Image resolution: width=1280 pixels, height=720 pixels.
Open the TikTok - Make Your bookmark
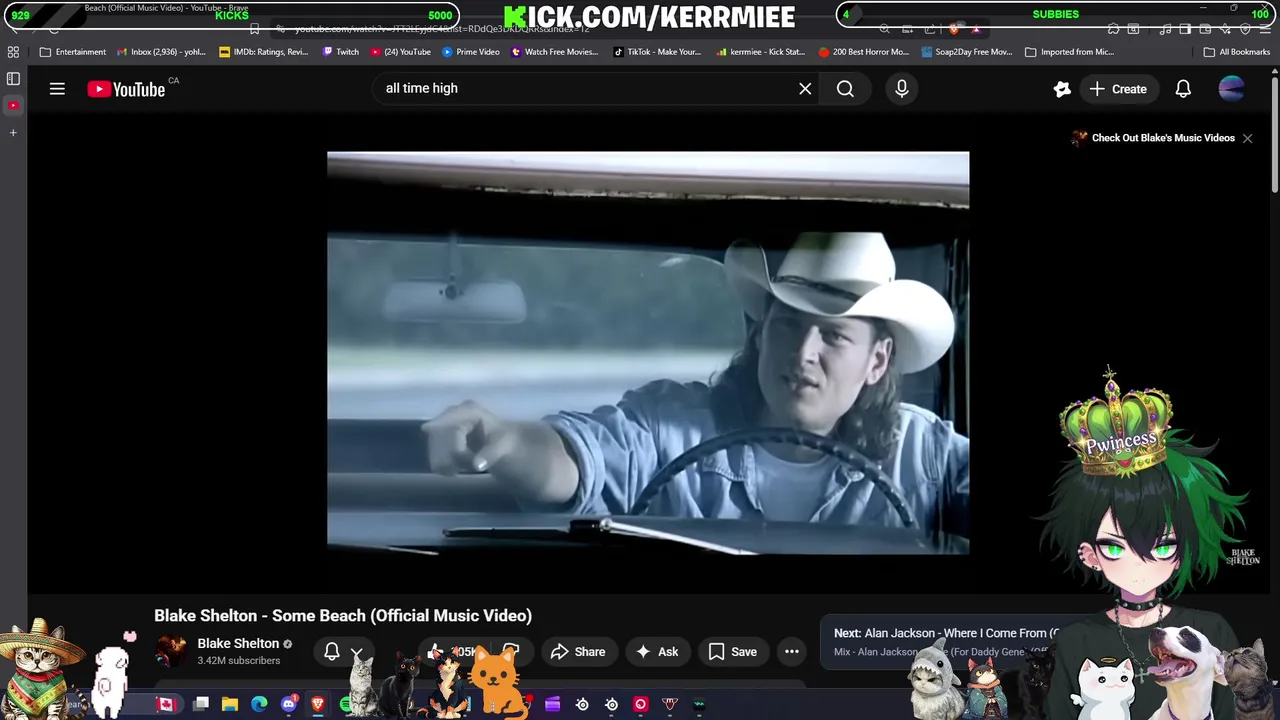[x=657, y=52]
